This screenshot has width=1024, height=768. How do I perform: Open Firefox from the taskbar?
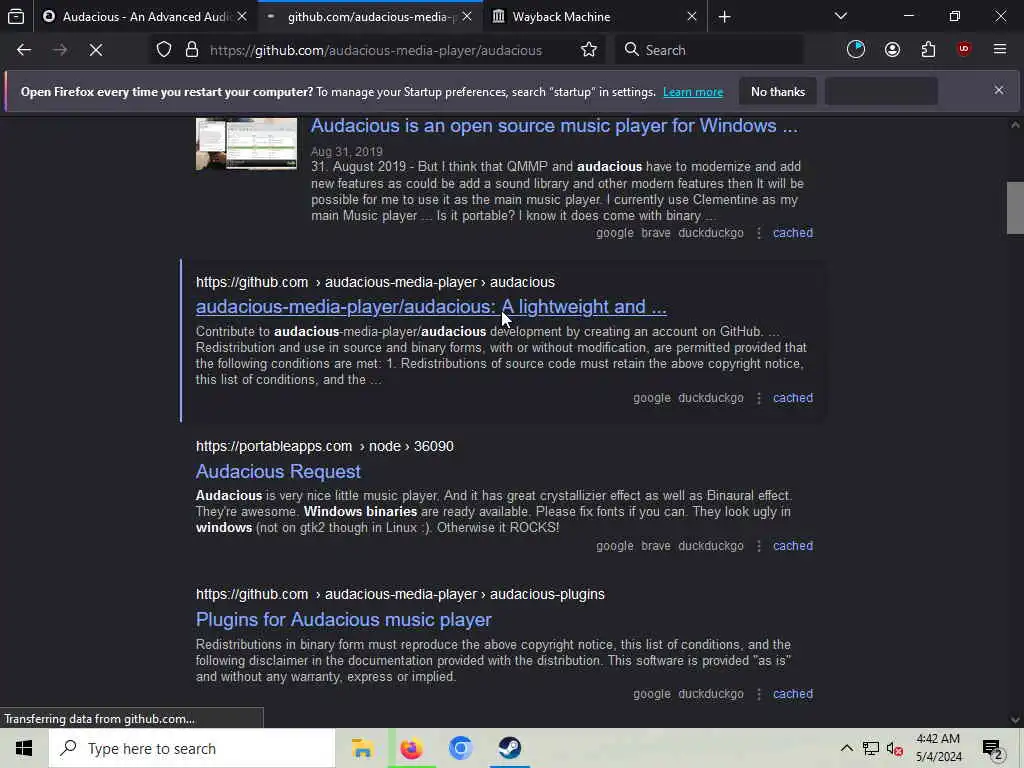click(411, 748)
